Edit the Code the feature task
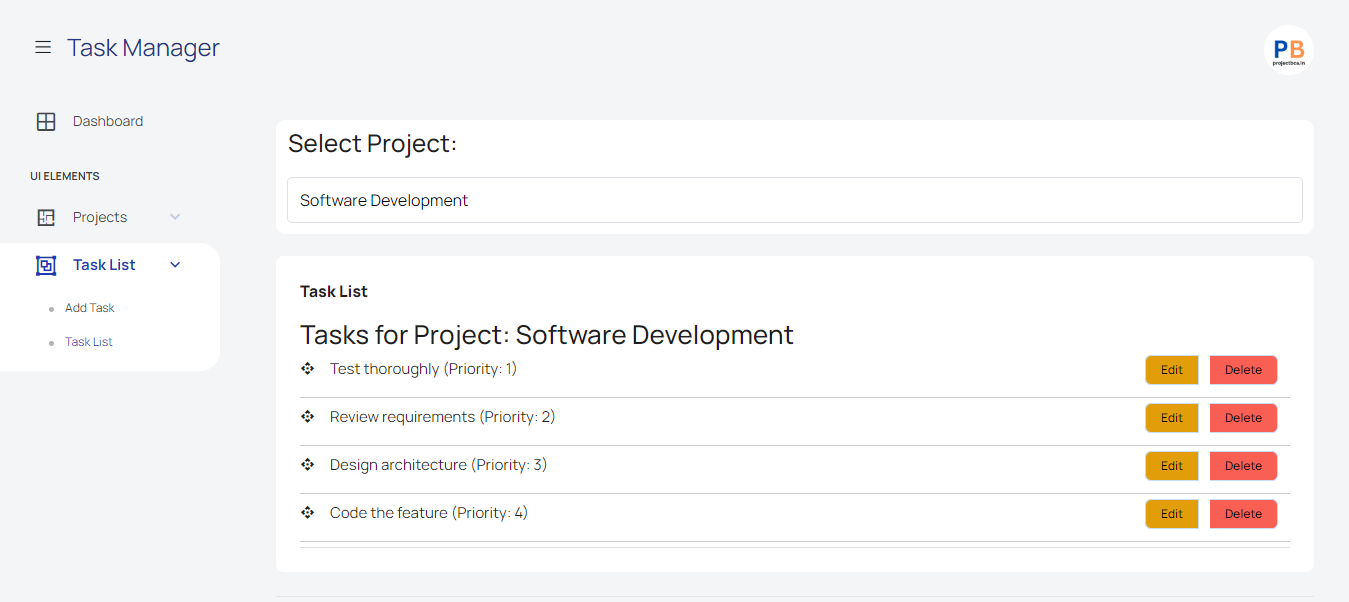This screenshot has height=602, width=1349. [x=1172, y=514]
